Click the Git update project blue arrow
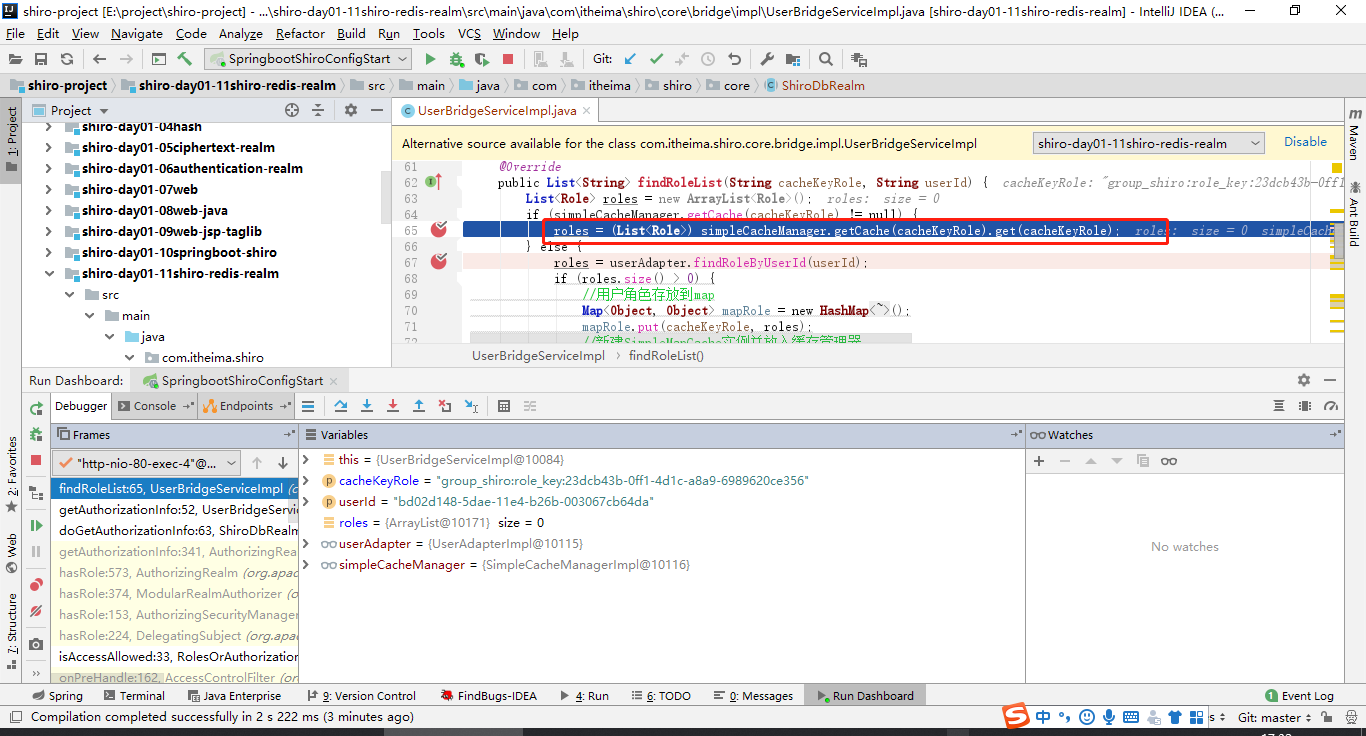1366x736 pixels. (x=630, y=59)
